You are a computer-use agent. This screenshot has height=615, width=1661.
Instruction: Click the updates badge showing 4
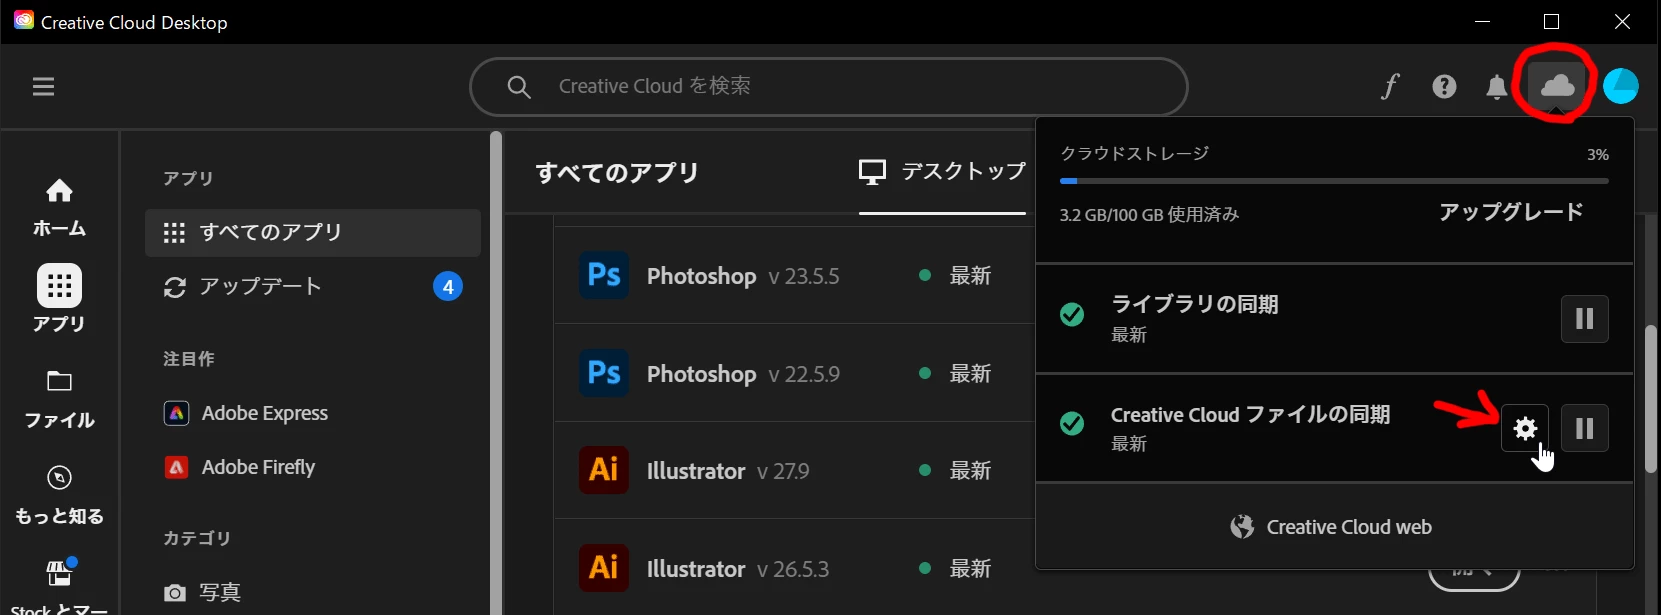pyautogui.click(x=448, y=287)
